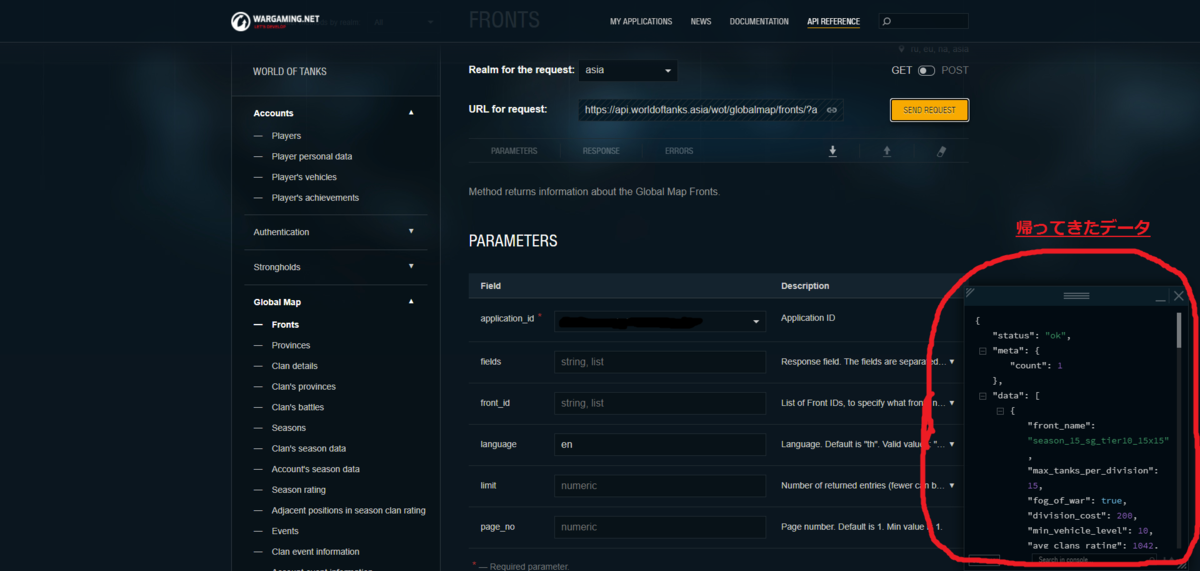Switch to the RESPONSE tab
Screen dimensions: 1200x571
pyautogui.click(x=601, y=151)
